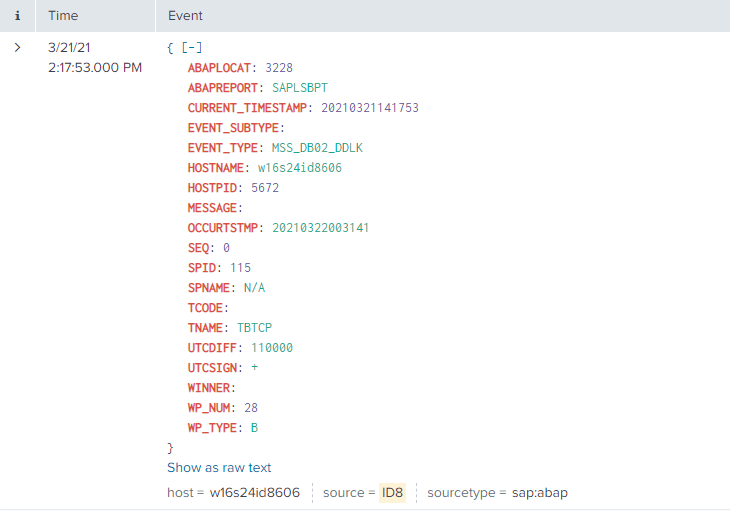Select ABAPREPORT value SAPLSBPT
The height and width of the screenshot is (525, 730).
pos(300,88)
